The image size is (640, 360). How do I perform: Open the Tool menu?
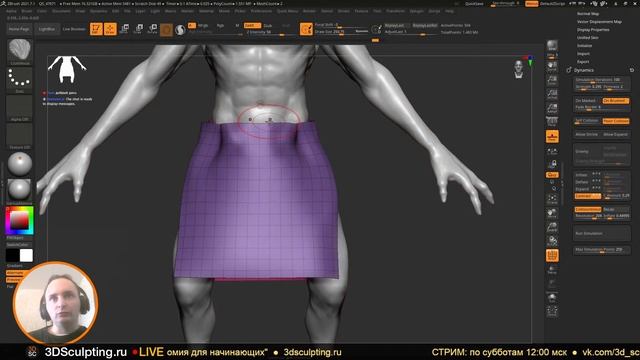377,11
